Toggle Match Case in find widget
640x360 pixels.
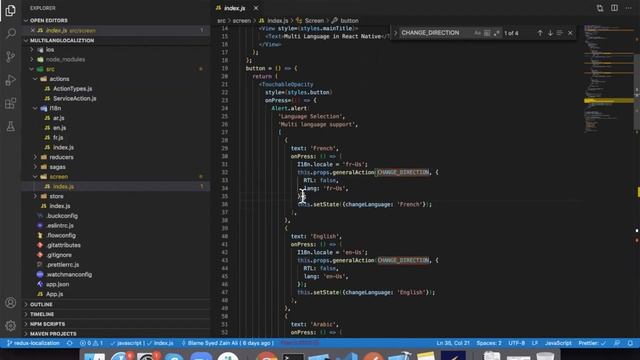pos(477,33)
